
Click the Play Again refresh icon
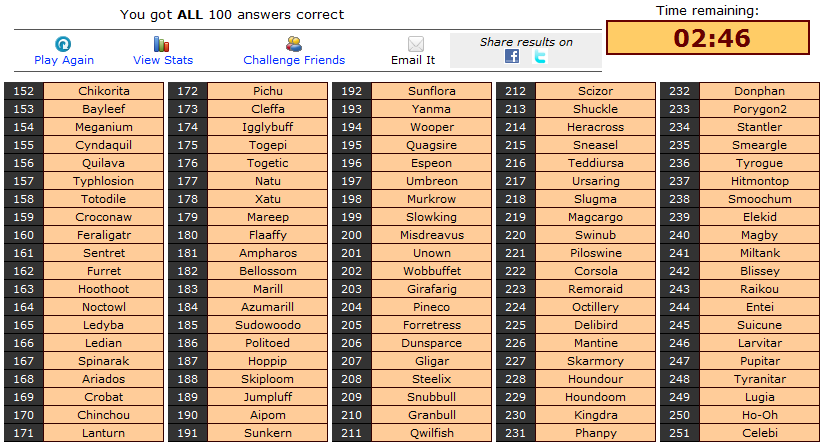[x=63, y=44]
